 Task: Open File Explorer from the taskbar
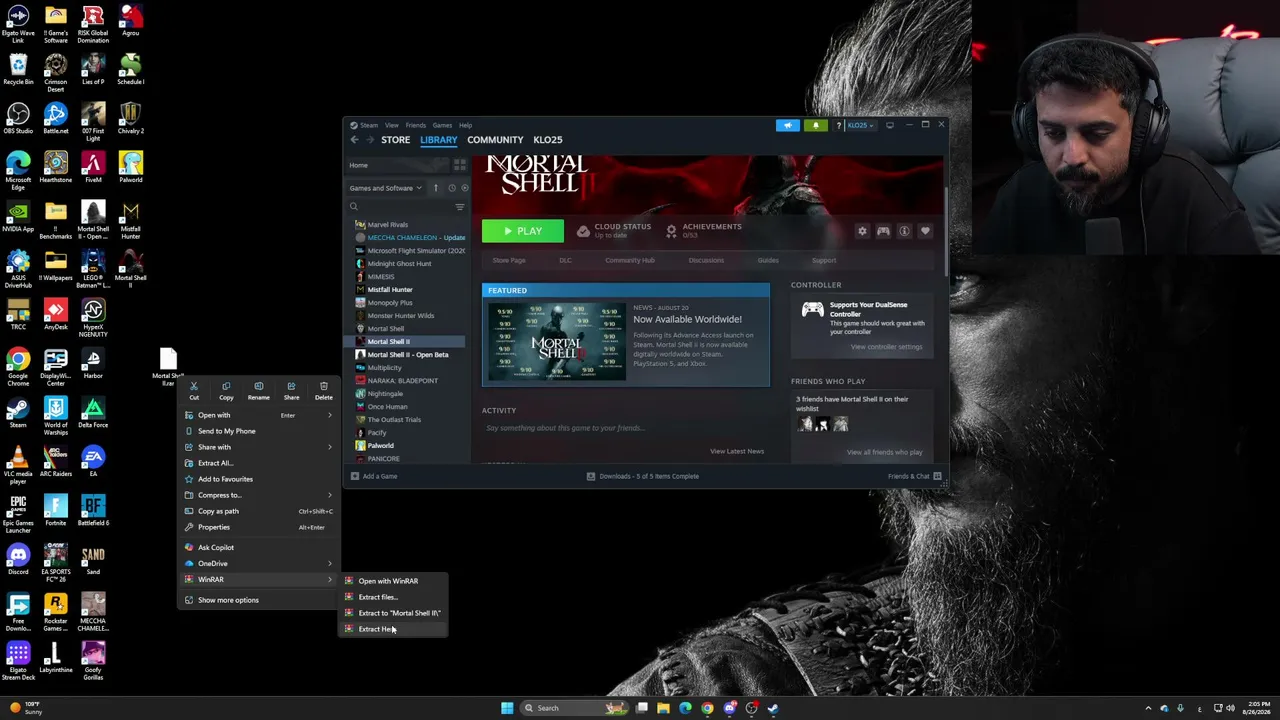(663, 708)
